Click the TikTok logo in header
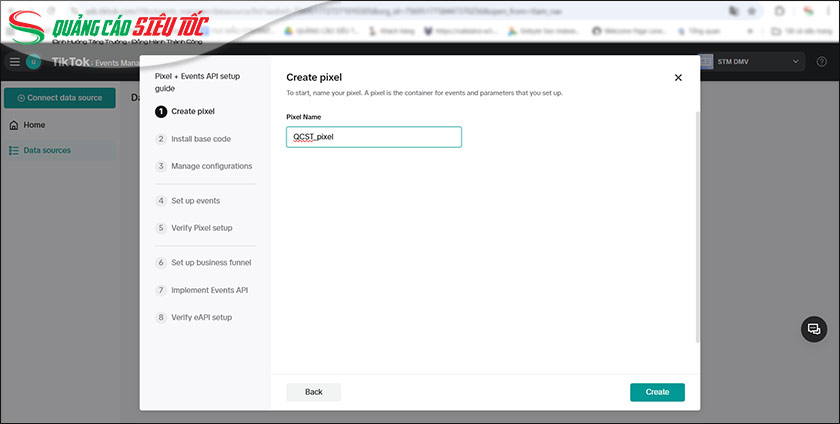 pyautogui.click(x=70, y=62)
